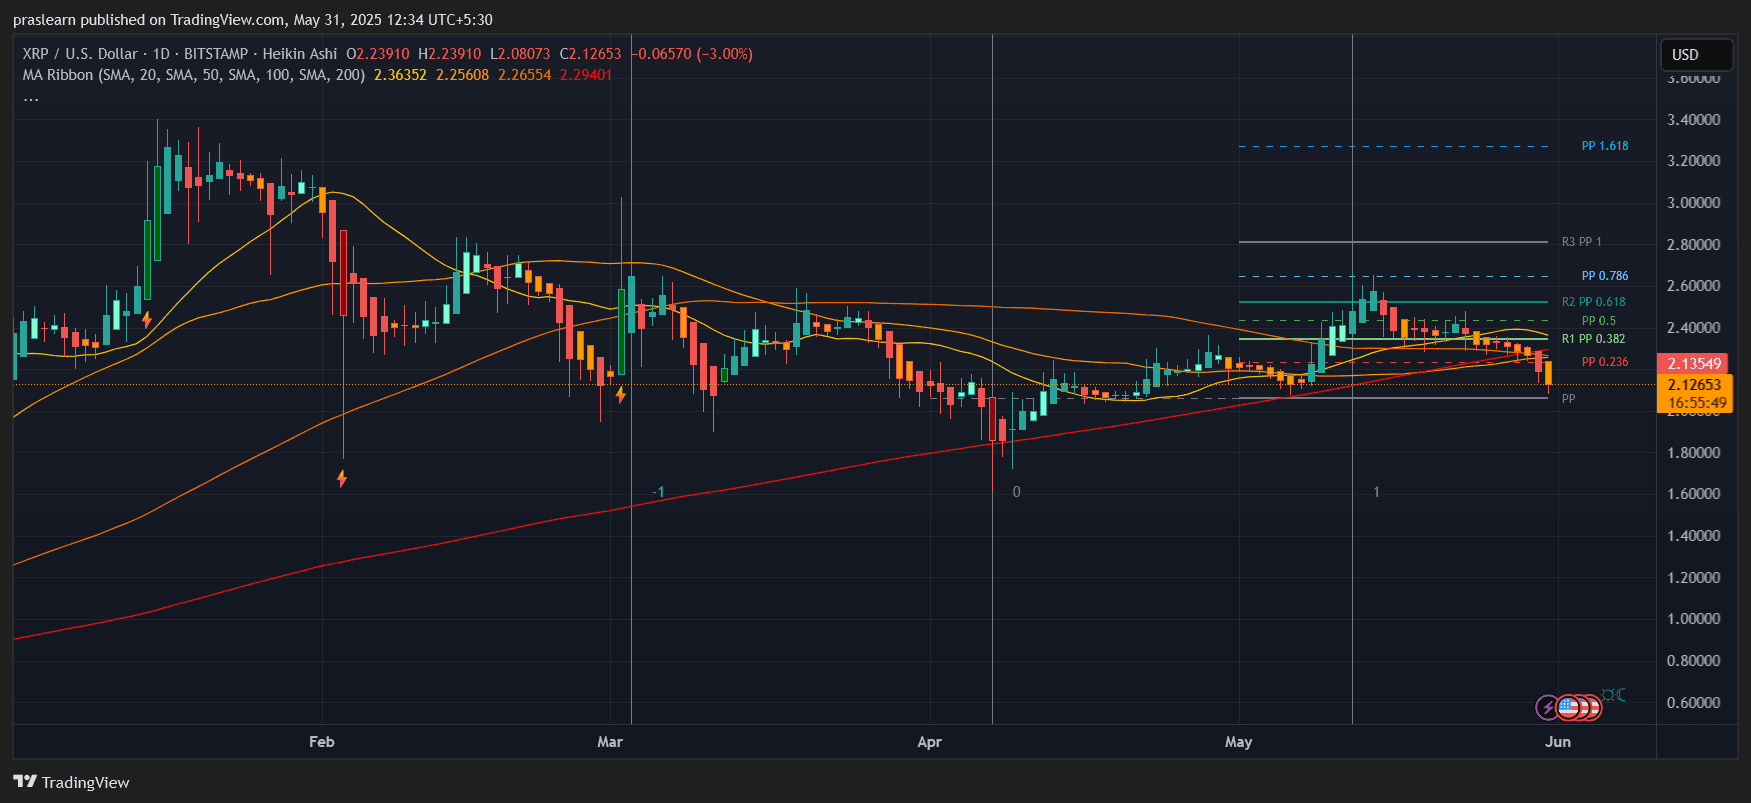This screenshot has height=803, width=1751.
Task: Click the purple lightning event icon near Jun
Action: tap(1548, 708)
